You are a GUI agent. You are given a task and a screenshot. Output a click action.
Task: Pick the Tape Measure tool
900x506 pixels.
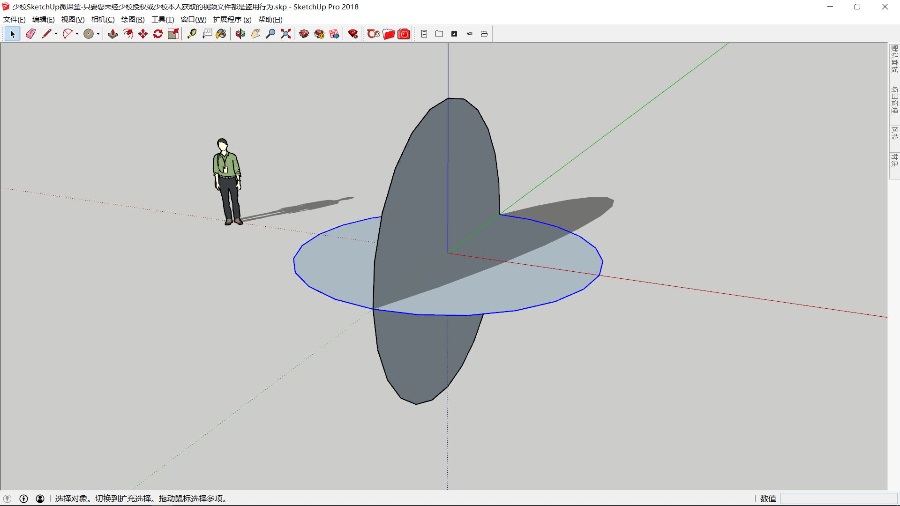(x=192, y=34)
